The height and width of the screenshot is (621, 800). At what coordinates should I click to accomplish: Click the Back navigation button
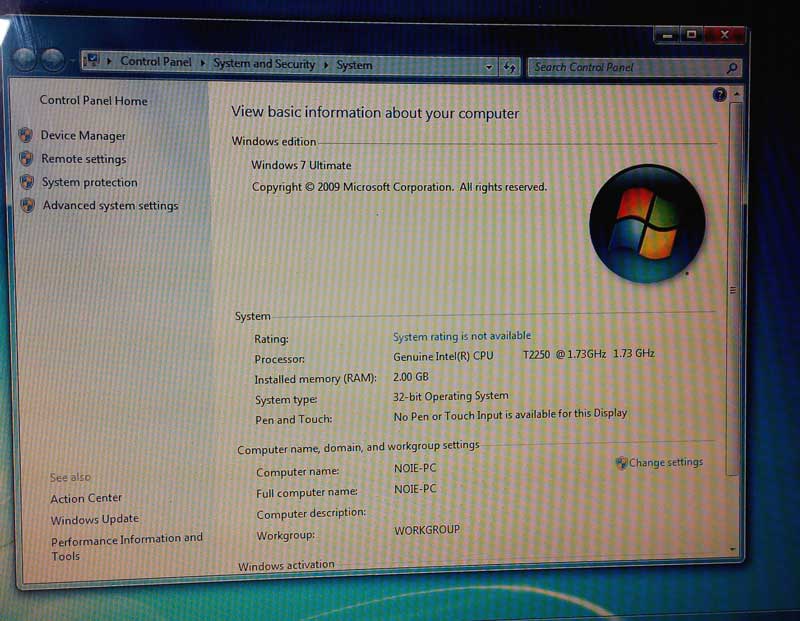[x=24, y=60]
